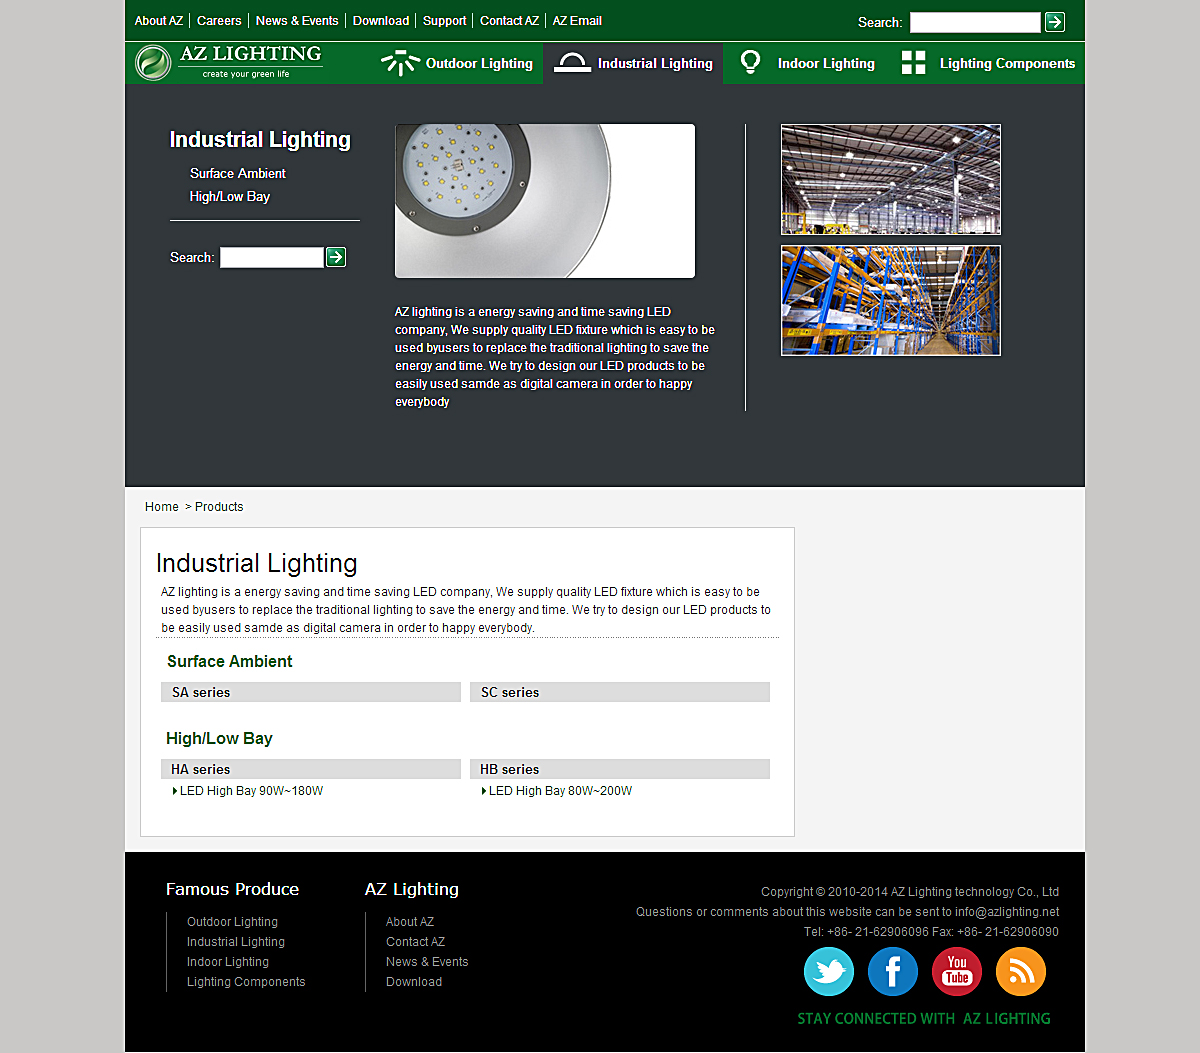Click the Outdoor Lighting lamp icon
Viewport: 1200px width, 1053px height.
point(400,63)
